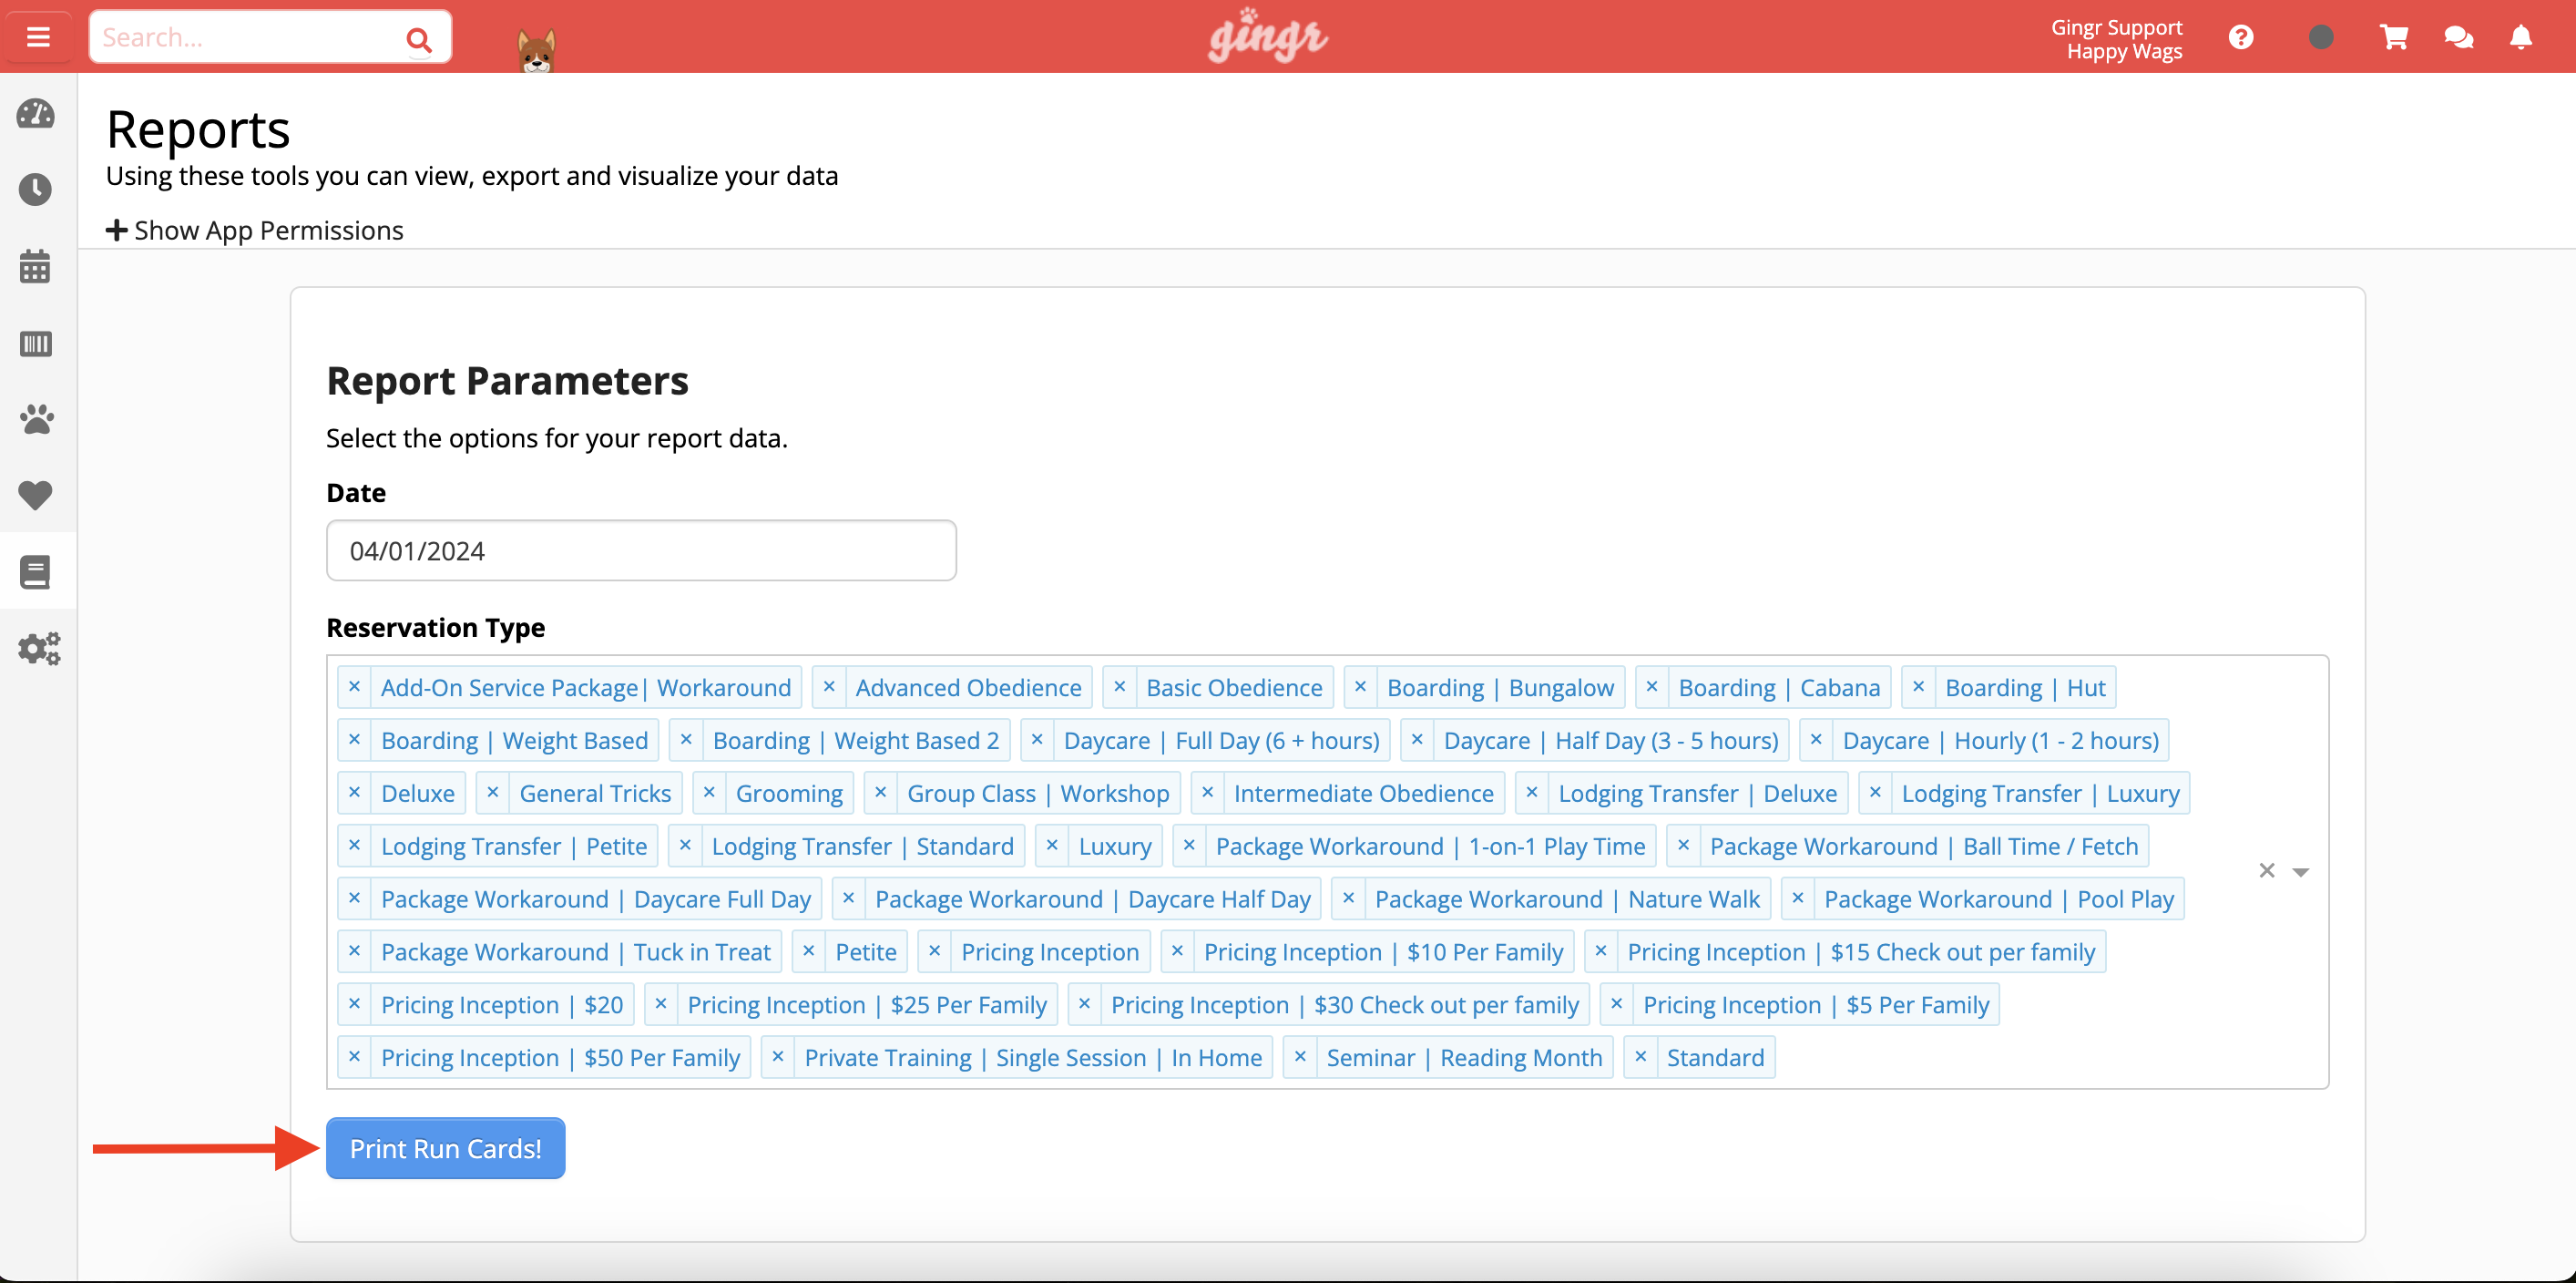Screen dimensions: 2576x1283
Task: Open the chat messages icon
Action: click(2458, 38)
